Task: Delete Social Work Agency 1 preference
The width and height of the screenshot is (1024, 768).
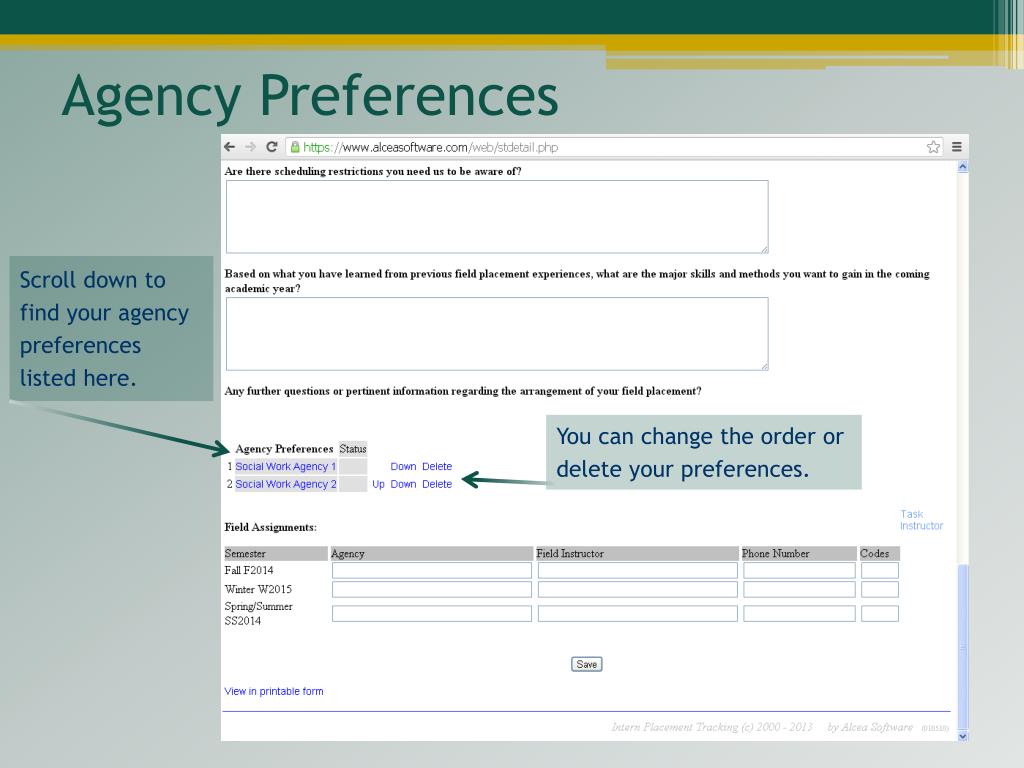Action: pos(437,466)
